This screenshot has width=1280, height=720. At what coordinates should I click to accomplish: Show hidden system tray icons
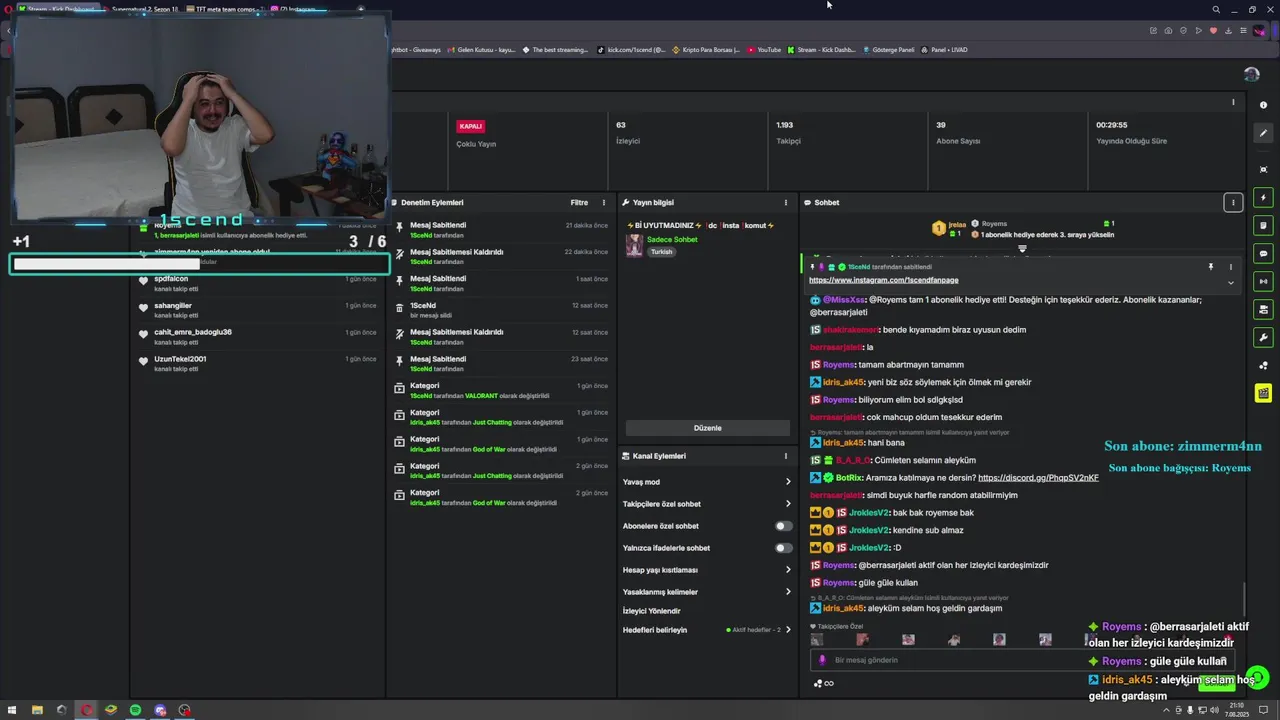[1166, 710]
